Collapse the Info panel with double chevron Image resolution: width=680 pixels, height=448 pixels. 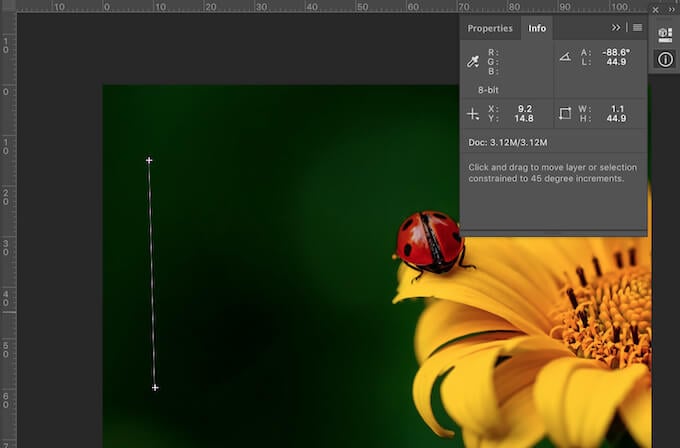616,28
